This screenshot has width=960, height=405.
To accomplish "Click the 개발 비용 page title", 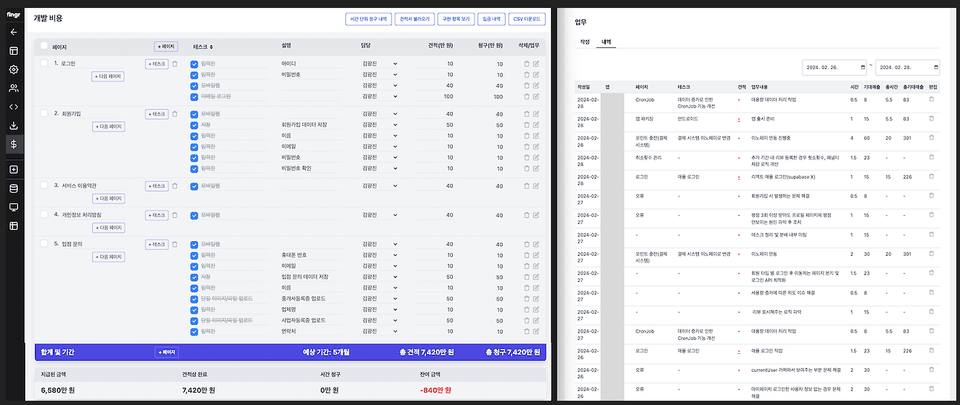I will coord(48,18).
